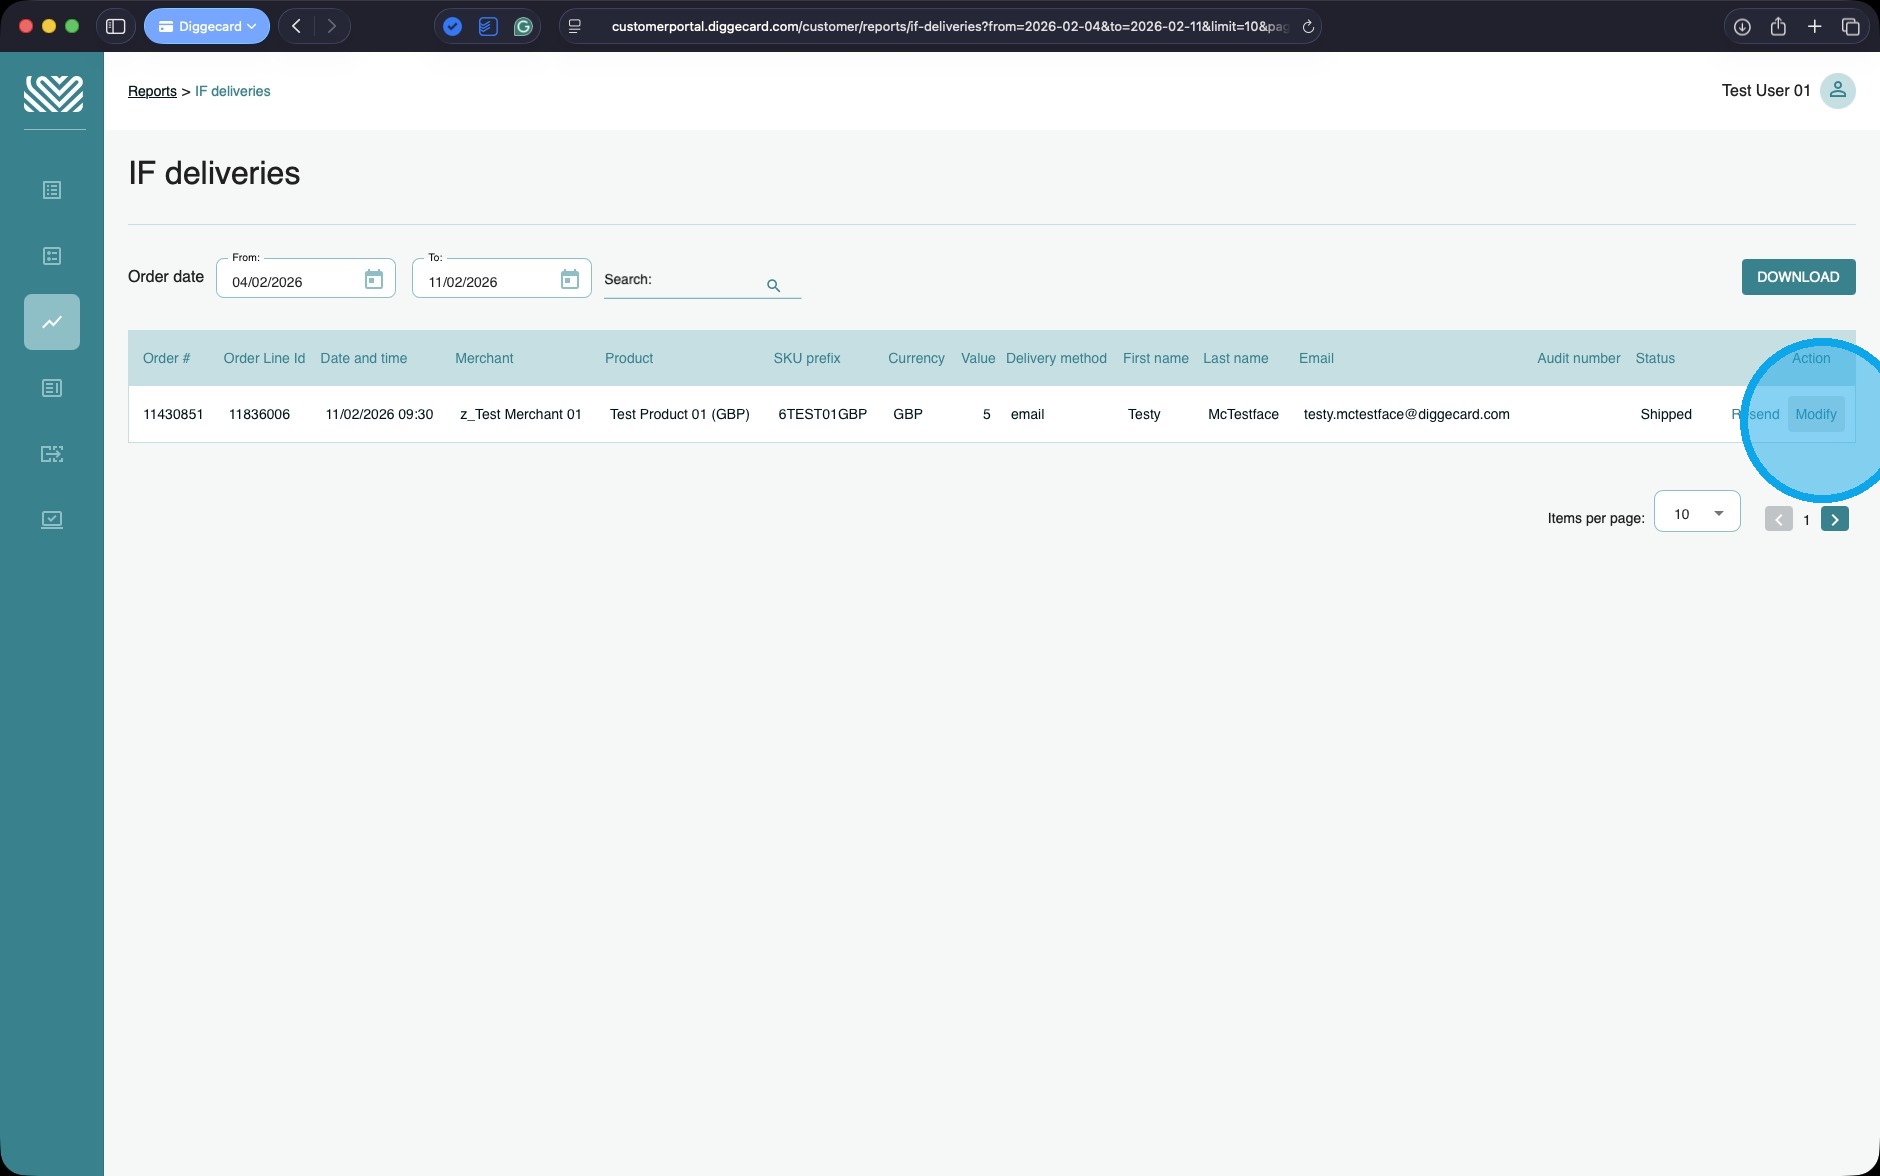The image size is (1880, 1176).
Task: Go forward with the browser forward arrow
Action: [332, 26]
